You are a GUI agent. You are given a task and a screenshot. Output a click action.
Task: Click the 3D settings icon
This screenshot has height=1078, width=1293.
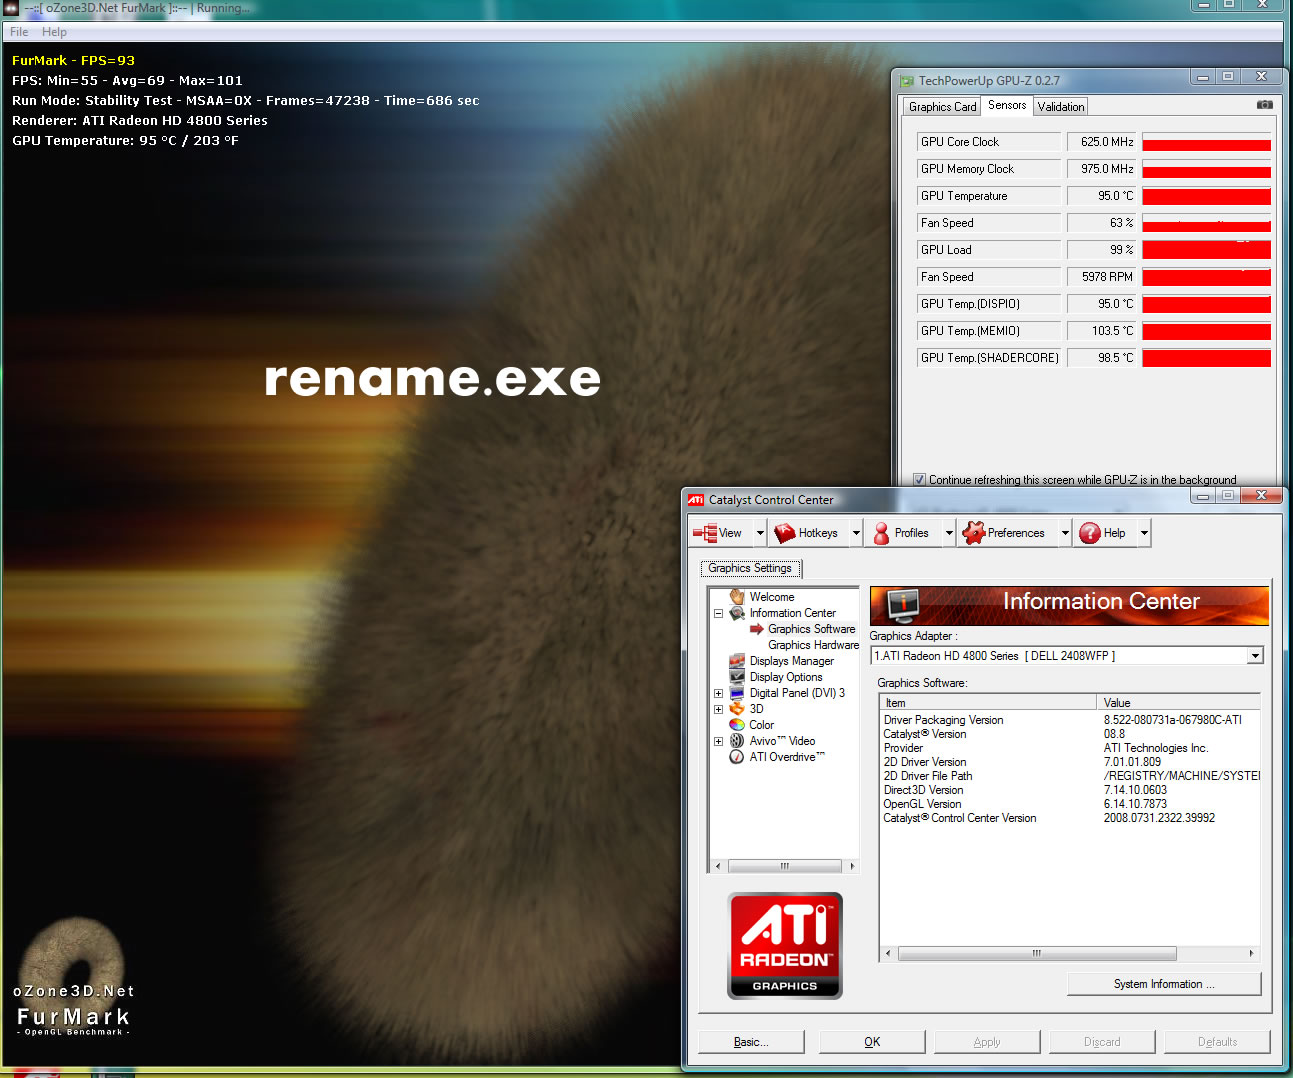(737, 709)
